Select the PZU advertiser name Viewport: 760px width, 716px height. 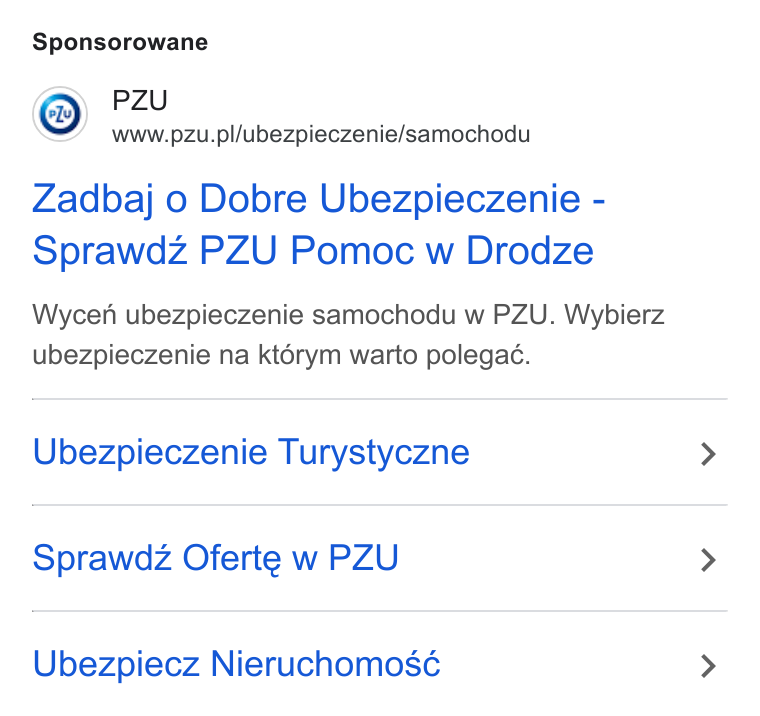[x=140, y=101]
